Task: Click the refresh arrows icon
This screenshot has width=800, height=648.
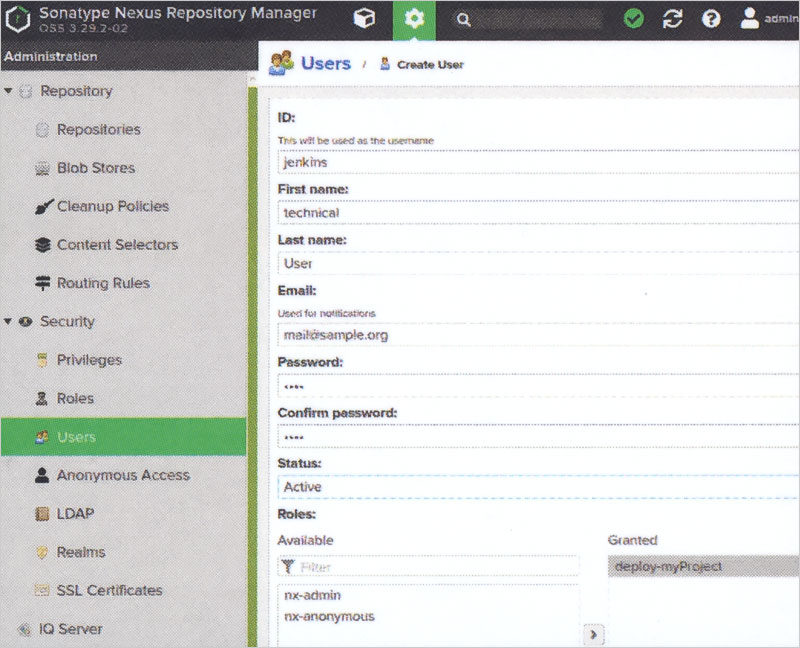Action: 672,19
